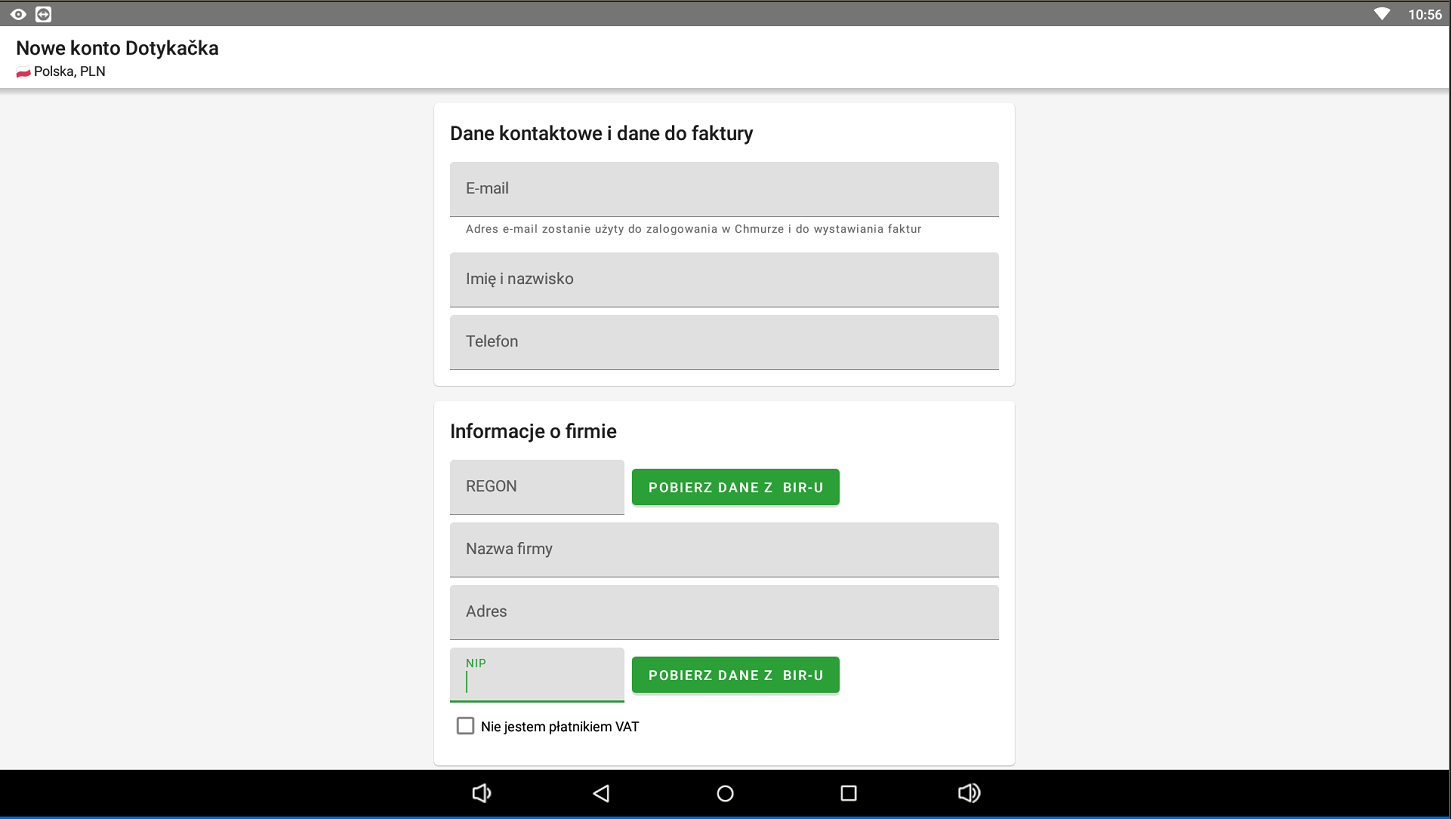Screen dimensions: 1451x819
Task: Raise volume using right speaker icon
Action: click(968, 793)
